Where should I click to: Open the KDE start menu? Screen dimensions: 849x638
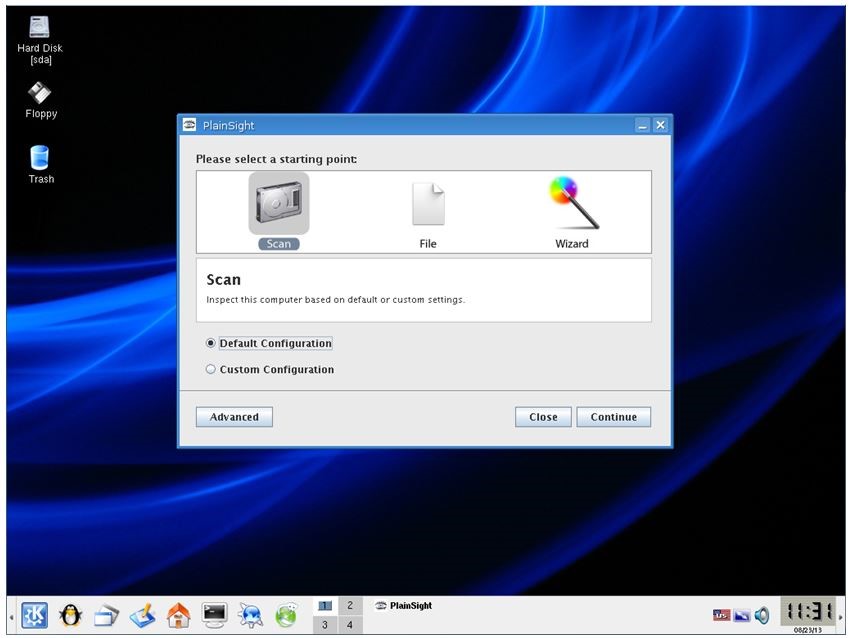(x=34, y=615)
